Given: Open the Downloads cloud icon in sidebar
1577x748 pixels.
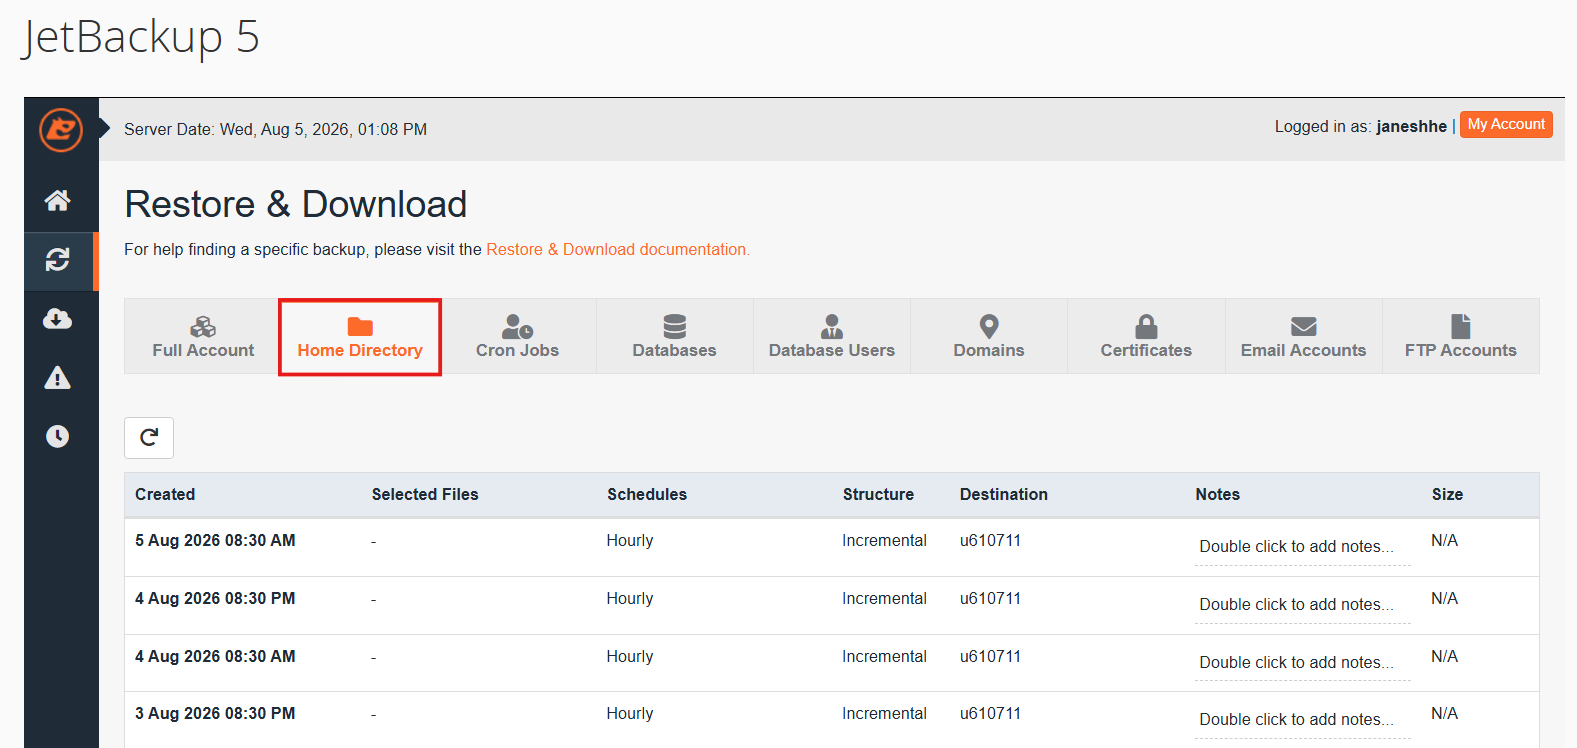Looking at the screenshot, I should click(x=57, y=319).
